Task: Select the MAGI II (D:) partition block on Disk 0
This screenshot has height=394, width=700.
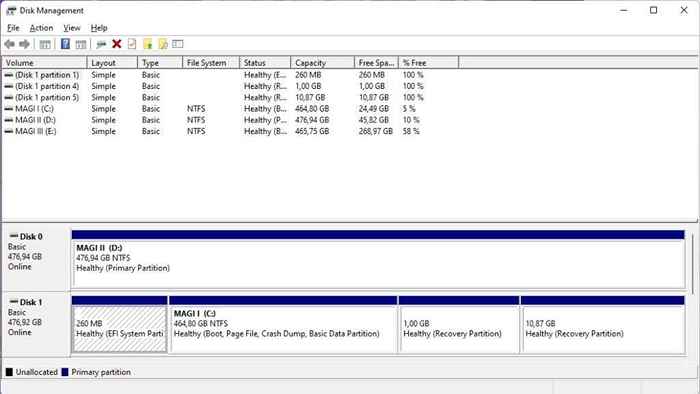Action: [378, 259]
